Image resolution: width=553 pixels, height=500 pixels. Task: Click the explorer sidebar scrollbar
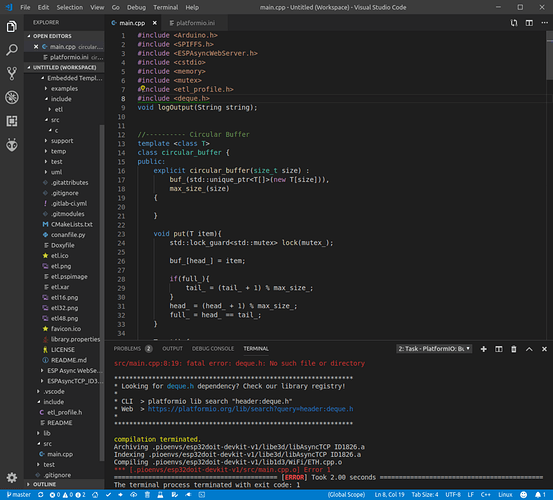(102, 293)
